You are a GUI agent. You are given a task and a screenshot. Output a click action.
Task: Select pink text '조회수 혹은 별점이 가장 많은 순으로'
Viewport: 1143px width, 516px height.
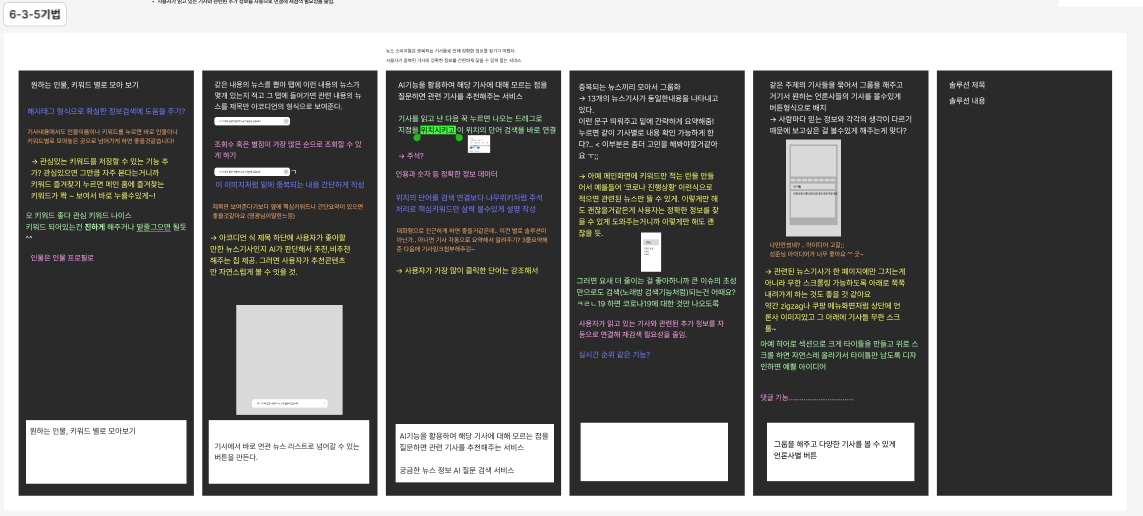pyautogui.click(x=286, y=149)
